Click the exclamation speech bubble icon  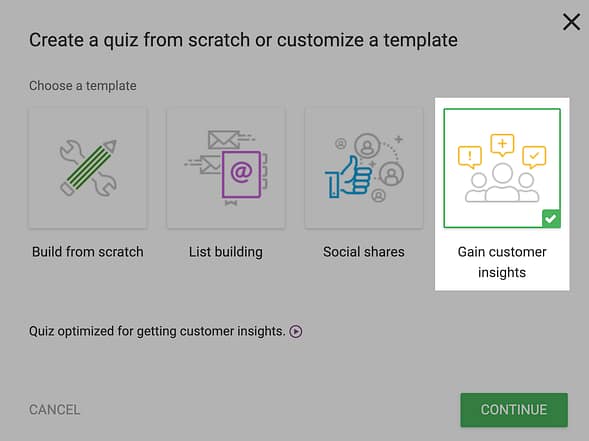pos(470,157)
